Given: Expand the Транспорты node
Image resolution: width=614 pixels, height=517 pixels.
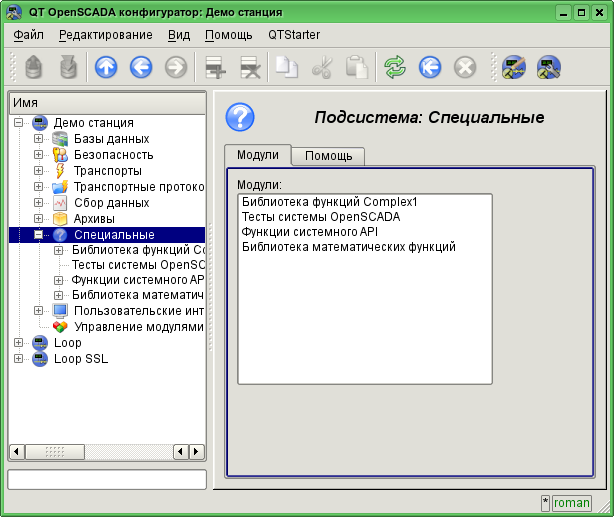Looking at the screenshot, I should [38, 171].
